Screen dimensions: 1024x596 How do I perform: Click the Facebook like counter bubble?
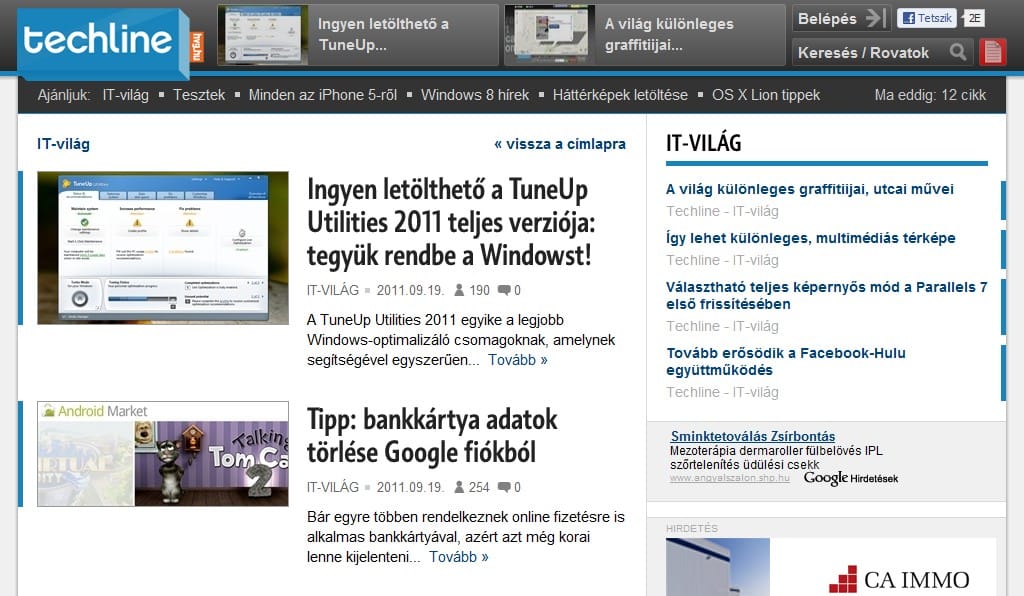tap(973, 18)
